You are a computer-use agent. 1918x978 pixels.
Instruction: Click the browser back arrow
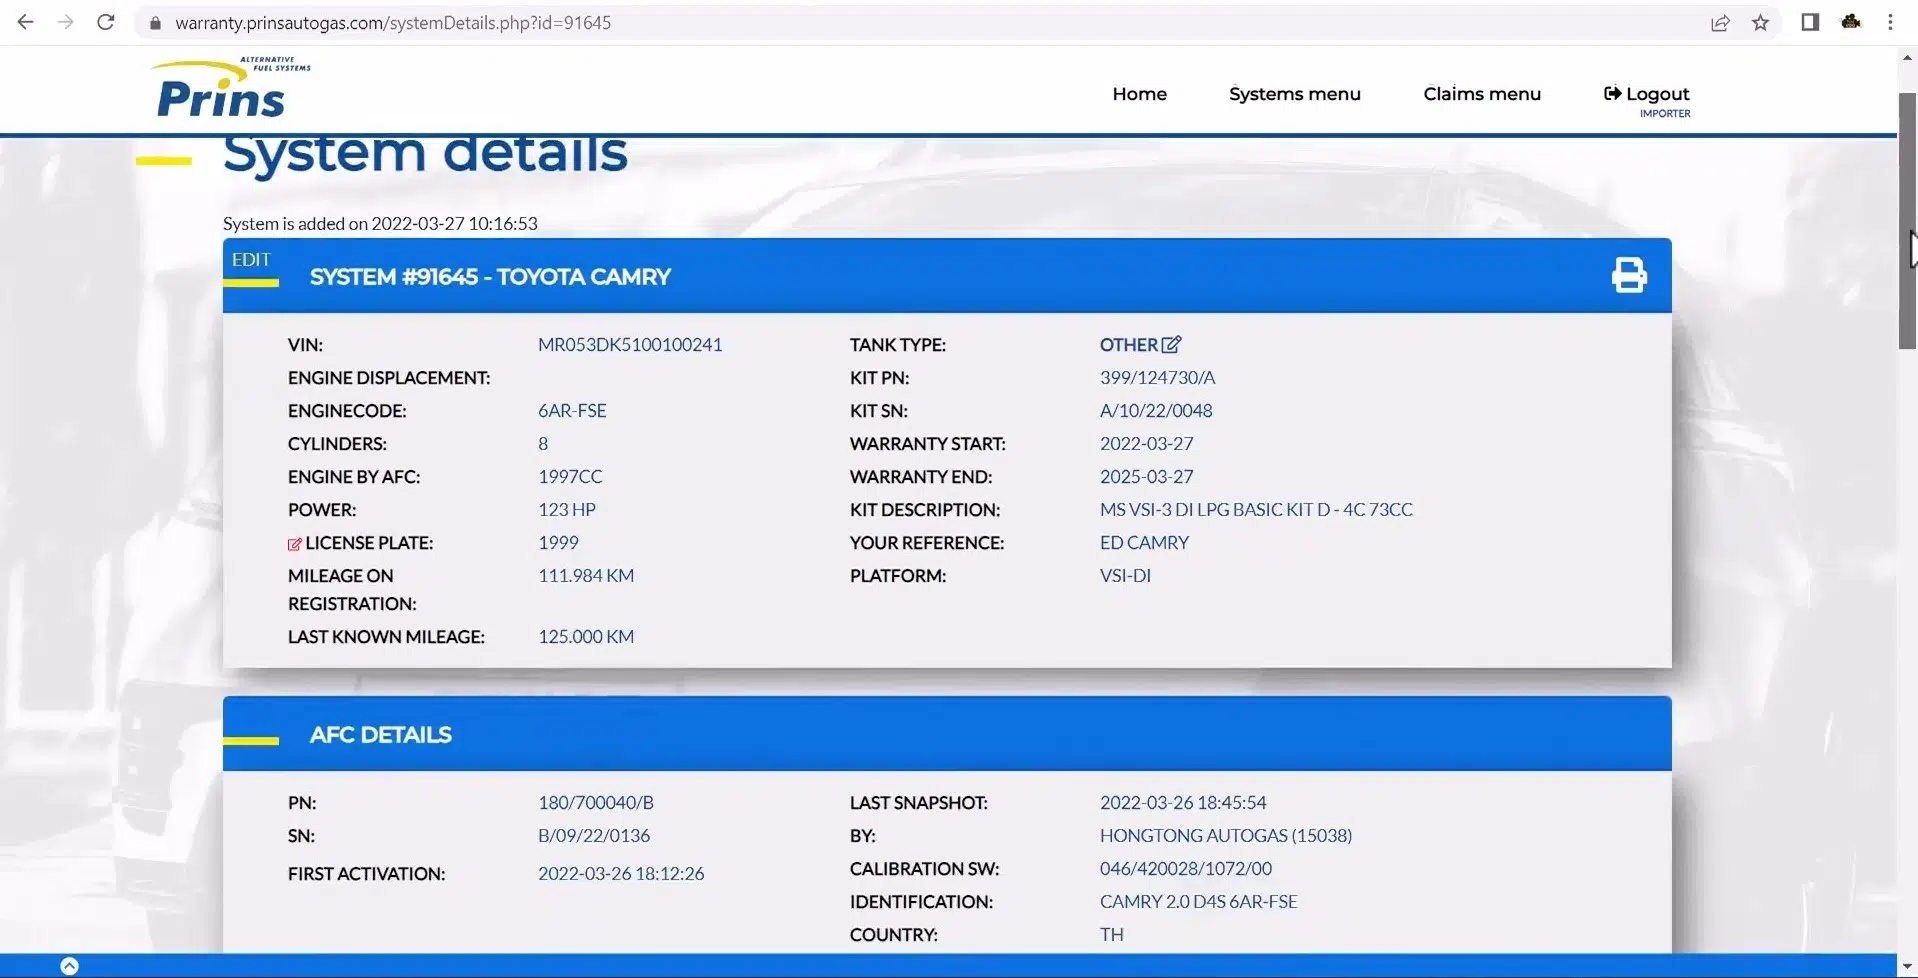point(25,22)
